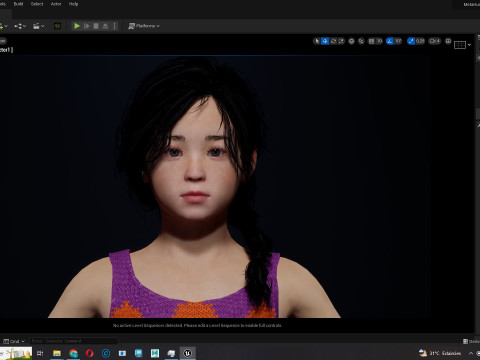Click the maximize/restore viewport icon
The width and height of the screenshot is (480, 360).
click(x=448, y=41)
